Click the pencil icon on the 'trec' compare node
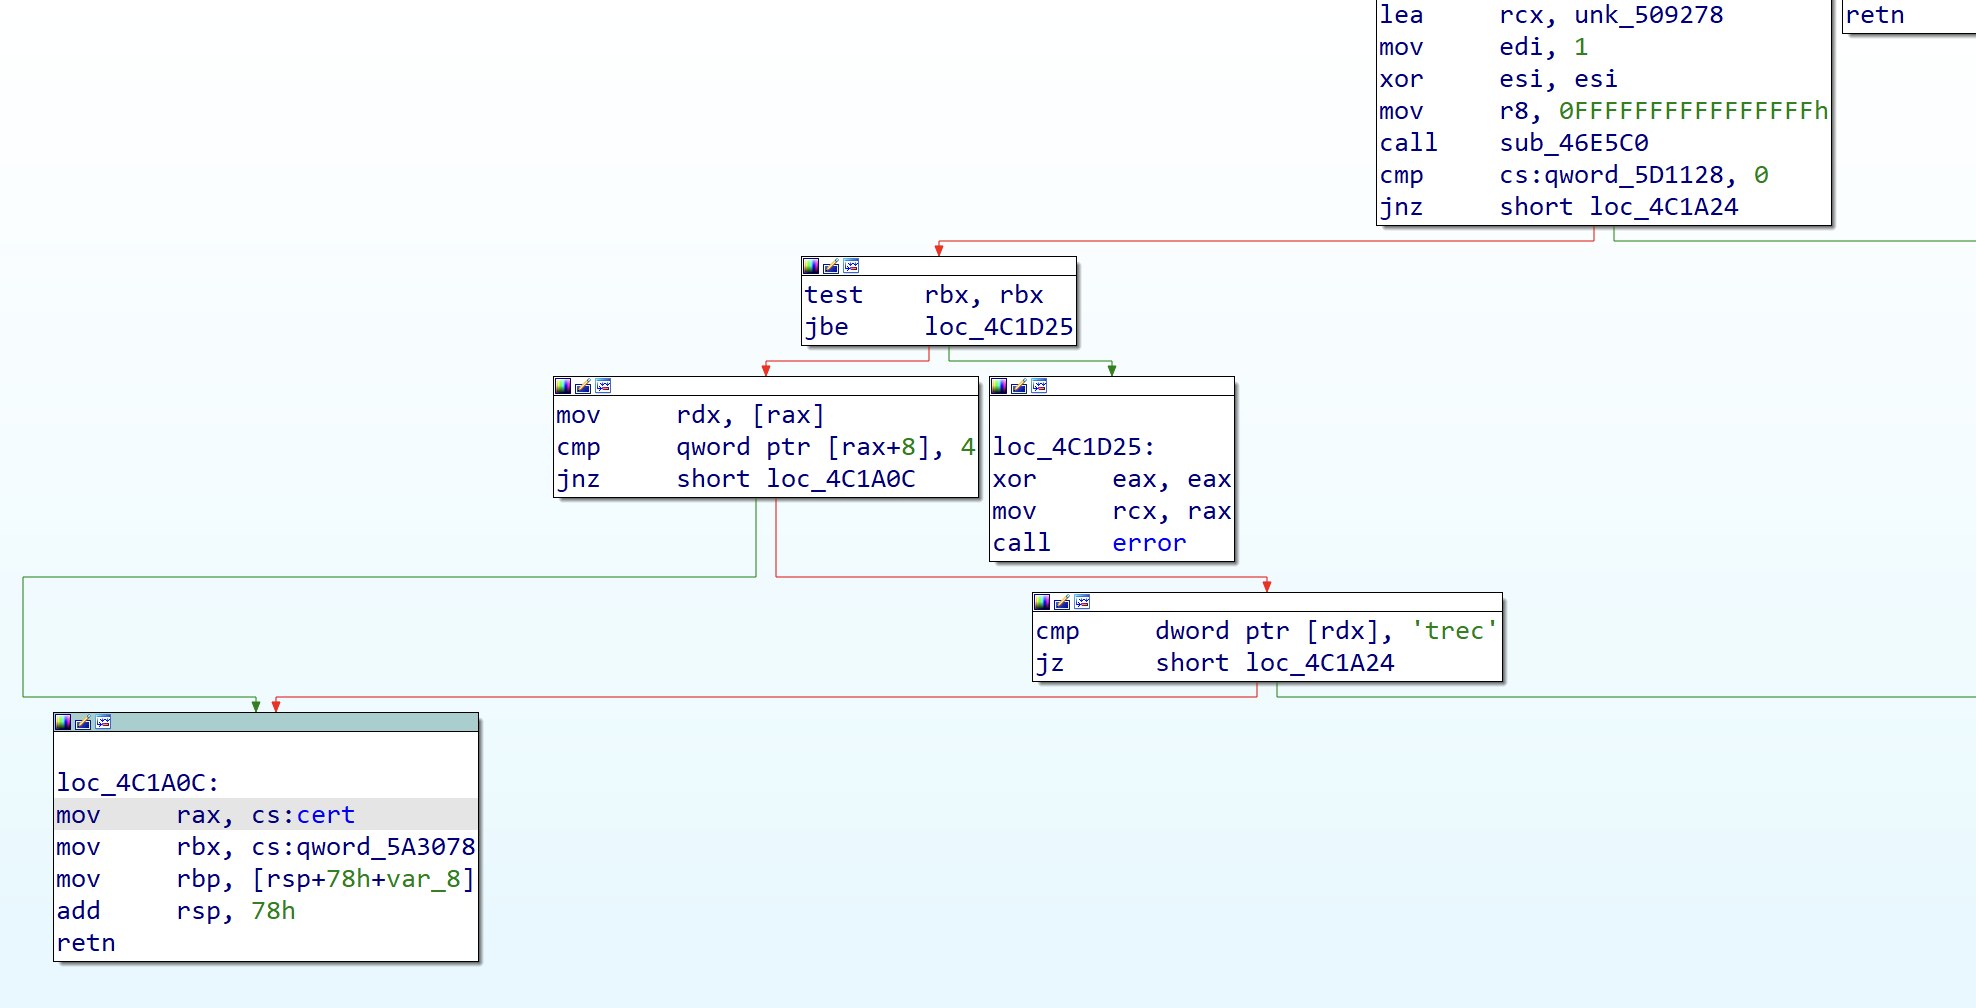This screenshot has height=1008, width=1976. click(x=1062, y=602)
